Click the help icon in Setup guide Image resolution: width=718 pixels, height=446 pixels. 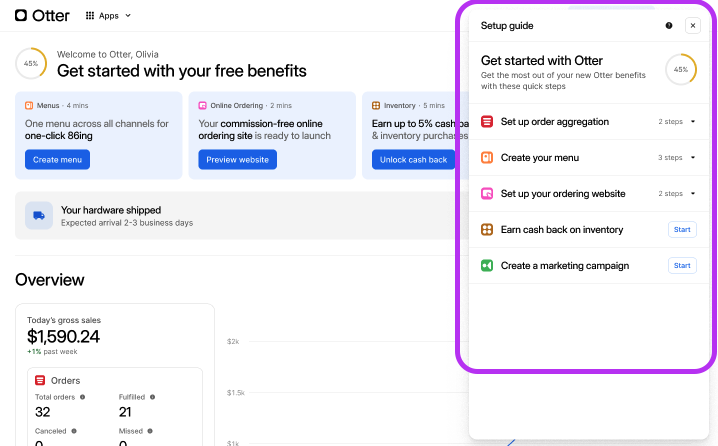[669, 26]
